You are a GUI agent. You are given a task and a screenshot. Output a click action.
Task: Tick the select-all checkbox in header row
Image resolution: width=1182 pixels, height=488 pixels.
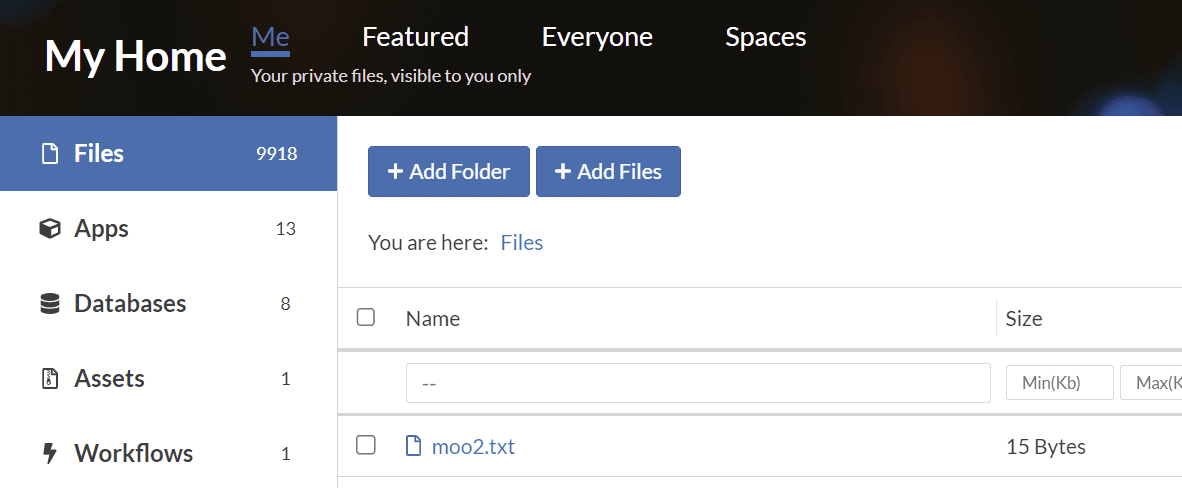pos(366,317)
